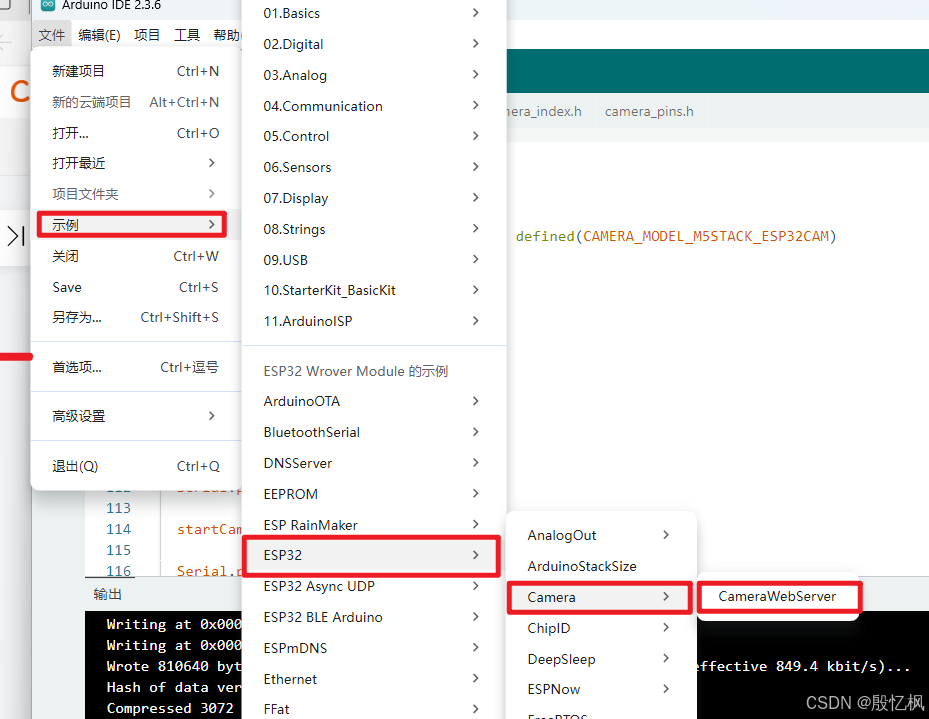Choose 另存为... menu entry
The image size is (929, 719).
pyautogui.click(x=136, y=317)
